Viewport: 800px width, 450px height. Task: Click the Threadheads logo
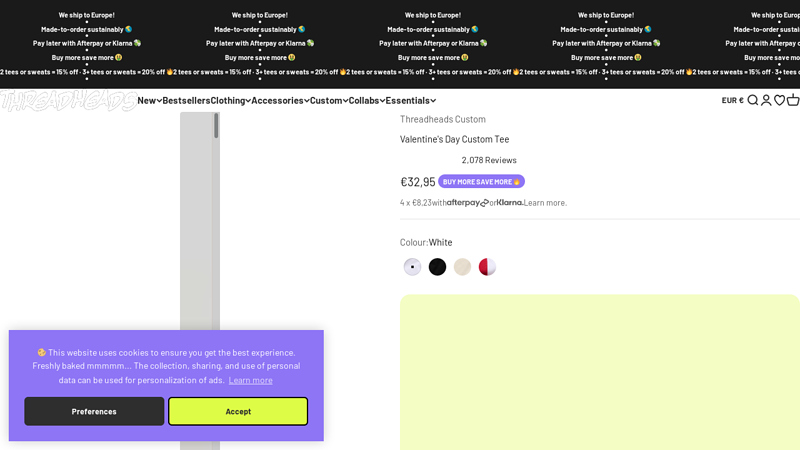68,100
